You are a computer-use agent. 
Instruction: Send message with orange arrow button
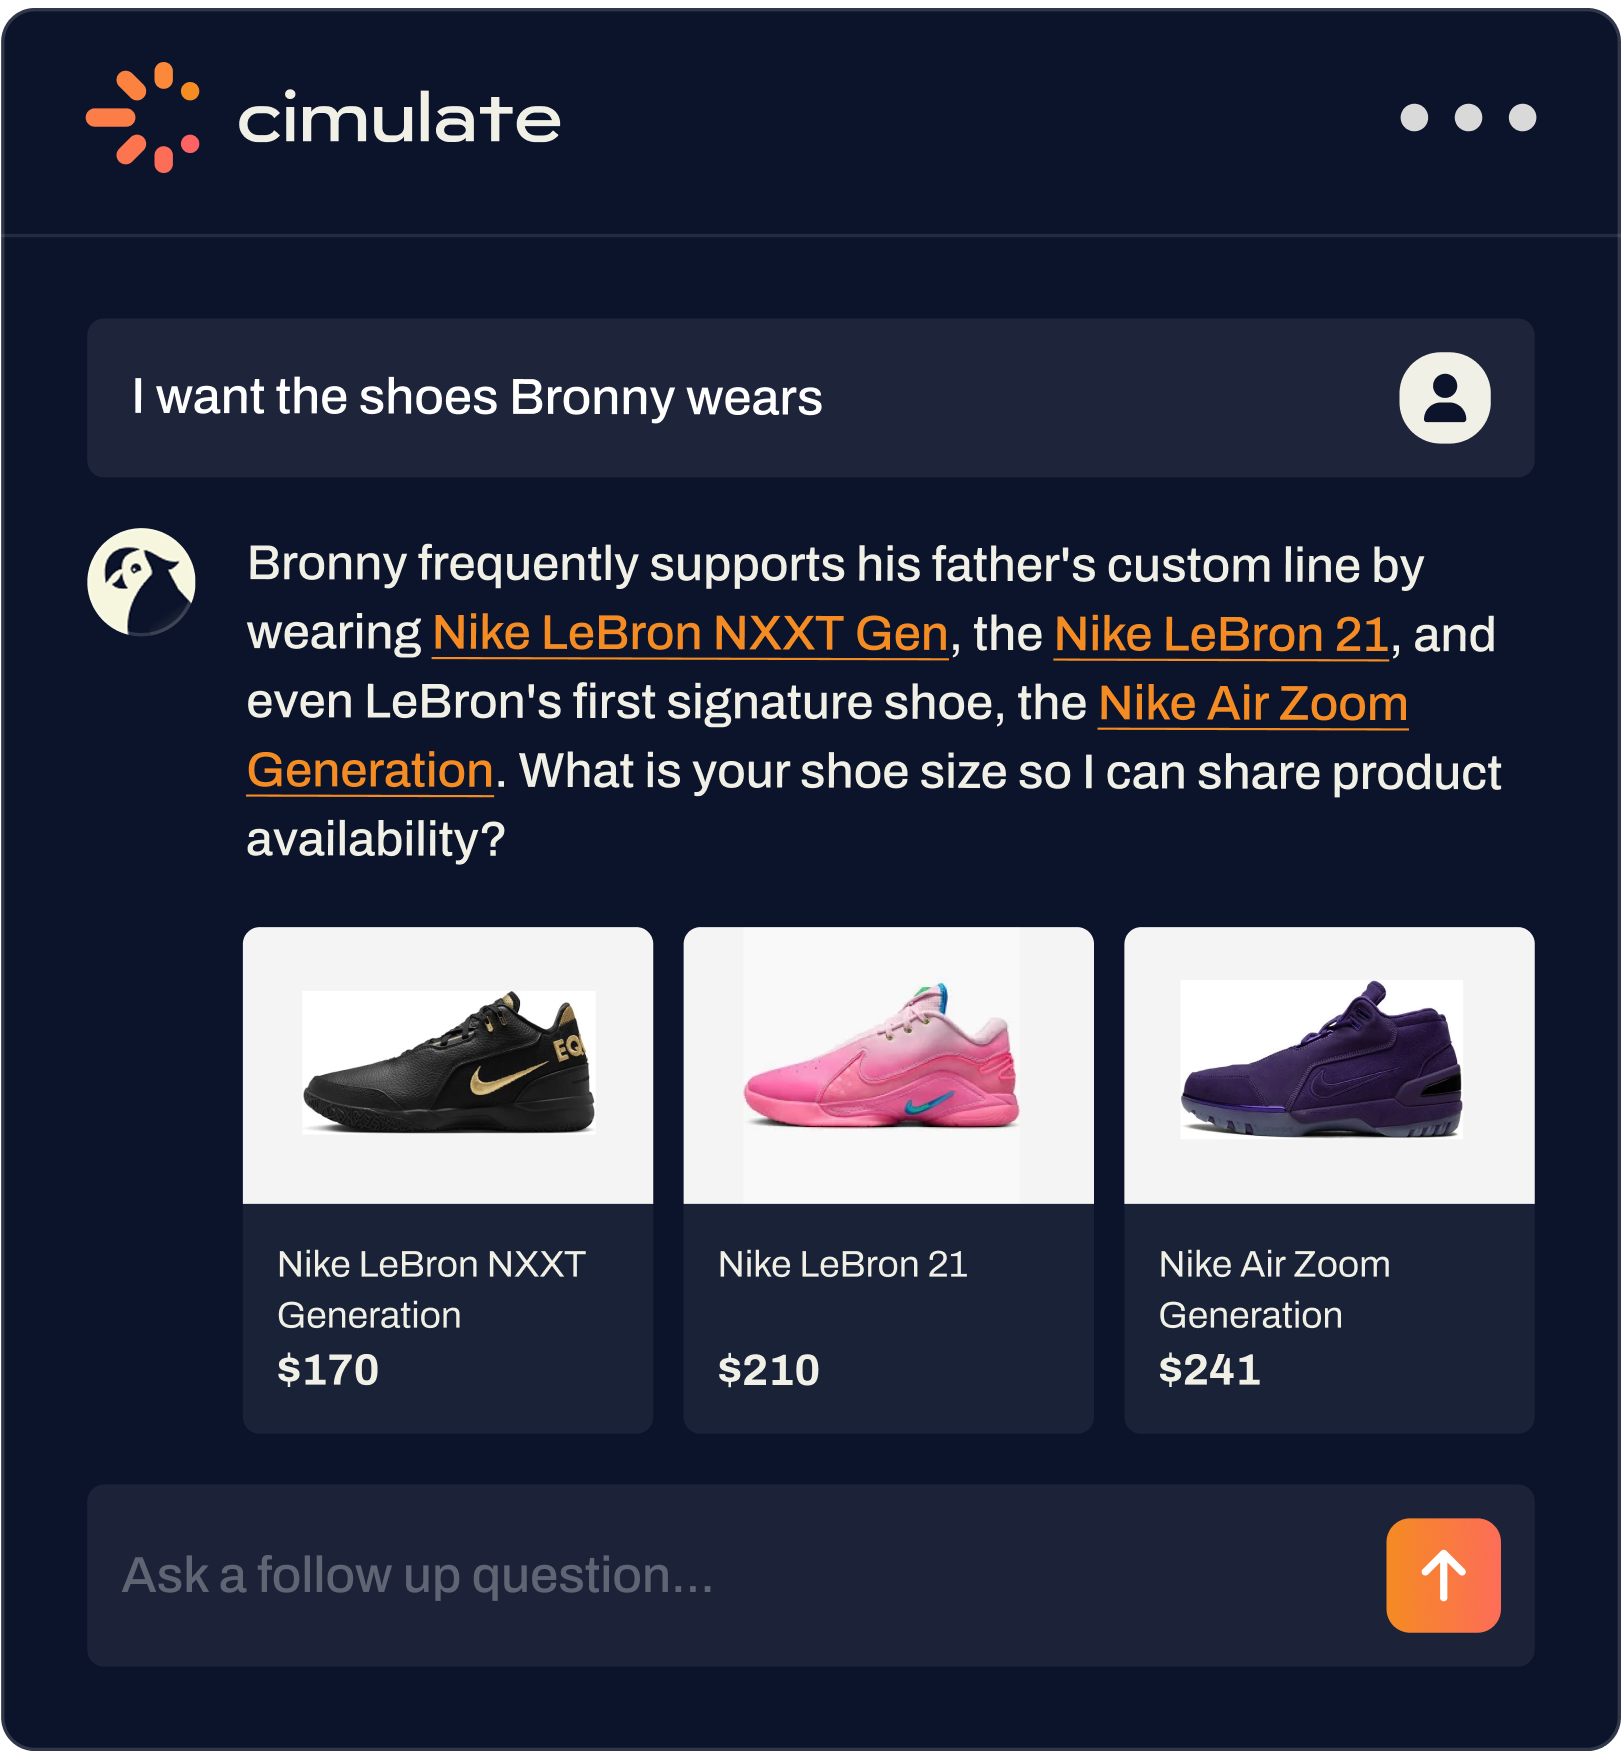tap(1443, 1575)
